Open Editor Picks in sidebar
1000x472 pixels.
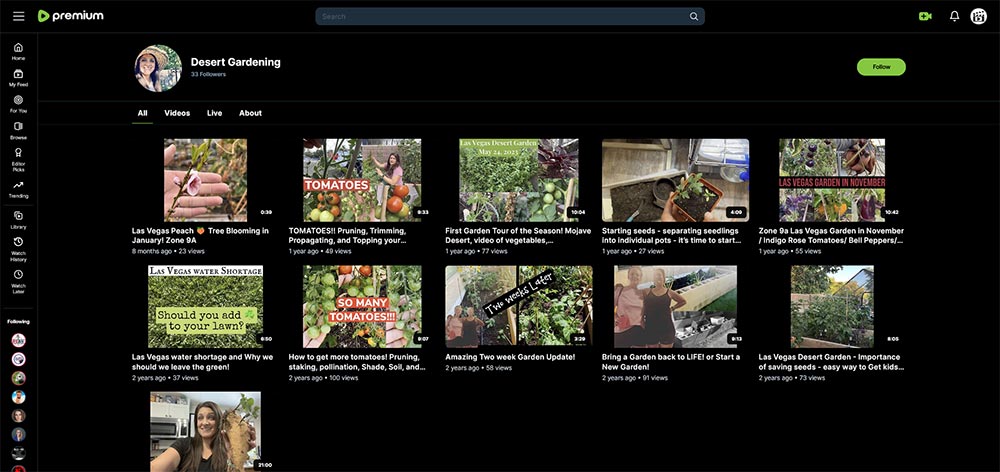click(18, 159)
